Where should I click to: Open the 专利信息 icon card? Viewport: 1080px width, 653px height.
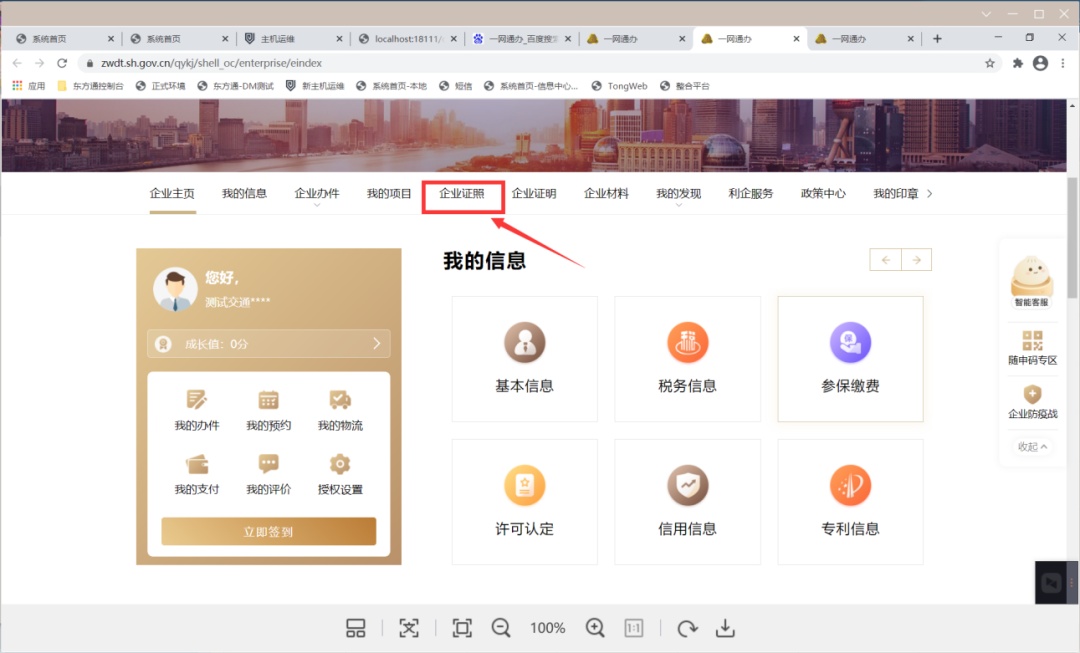click(x=850, y=487)
